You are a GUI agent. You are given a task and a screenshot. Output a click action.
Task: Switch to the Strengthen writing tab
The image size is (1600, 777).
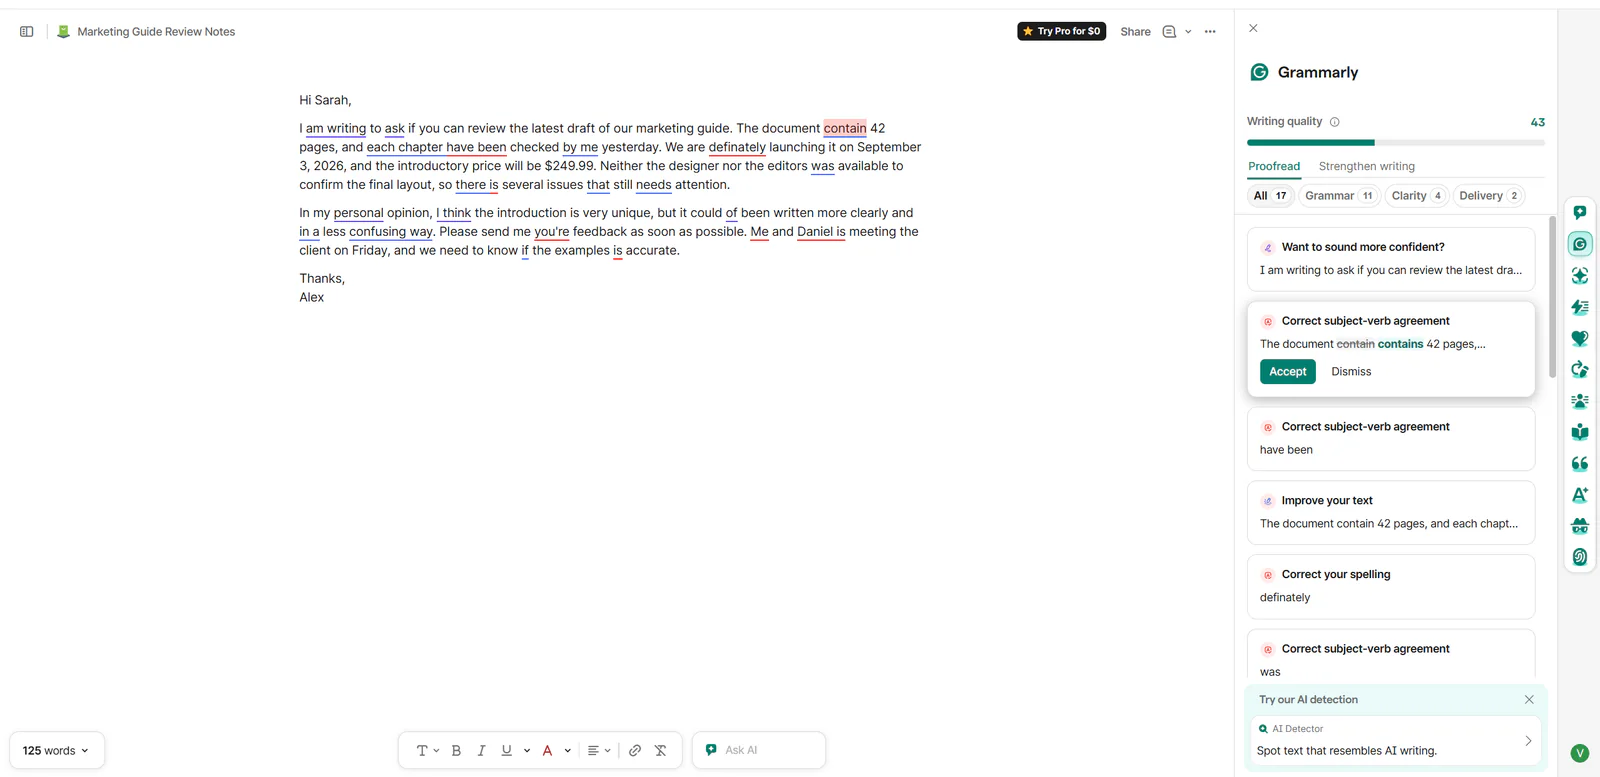pos(1367,166)
